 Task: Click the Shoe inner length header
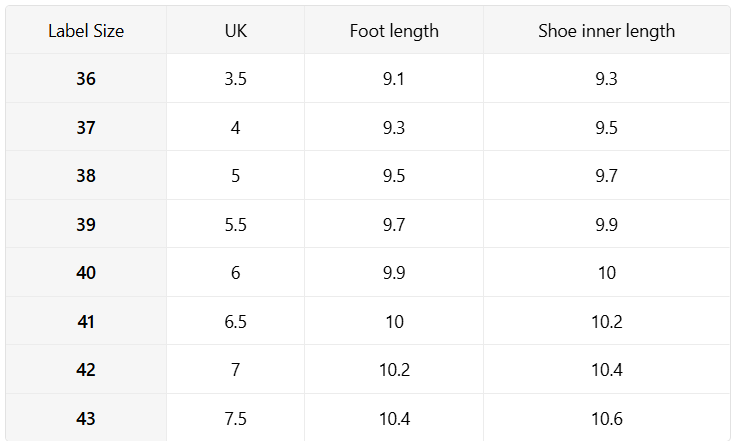click(x=607, y=30)
